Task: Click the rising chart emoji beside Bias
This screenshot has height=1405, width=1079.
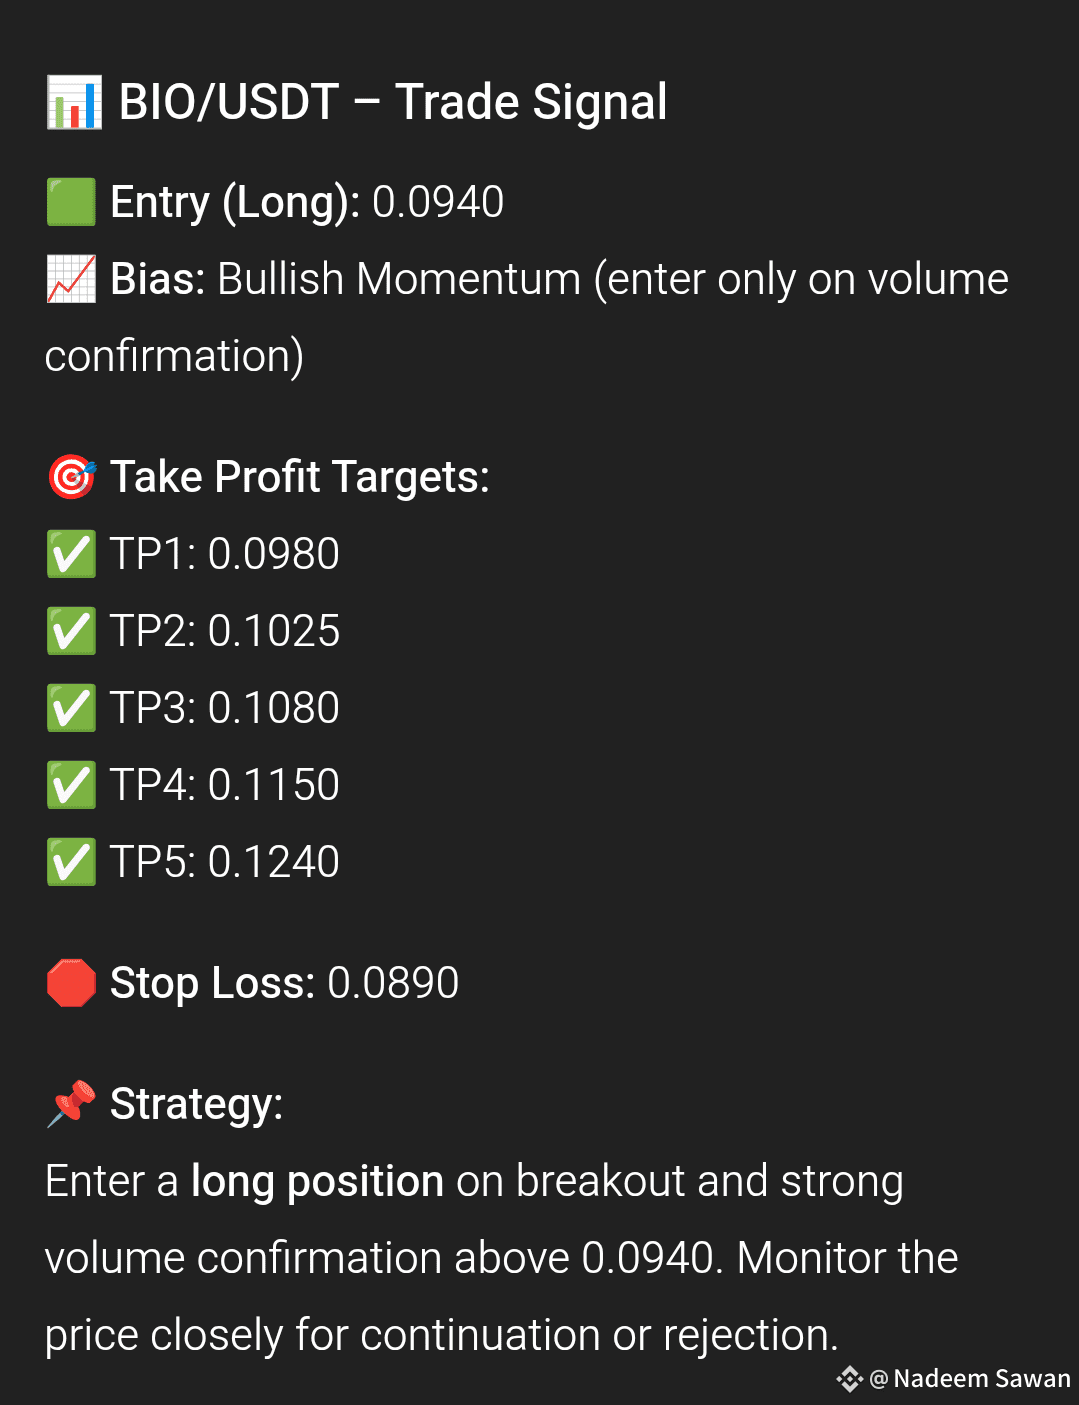Action: tap(71, 279)
